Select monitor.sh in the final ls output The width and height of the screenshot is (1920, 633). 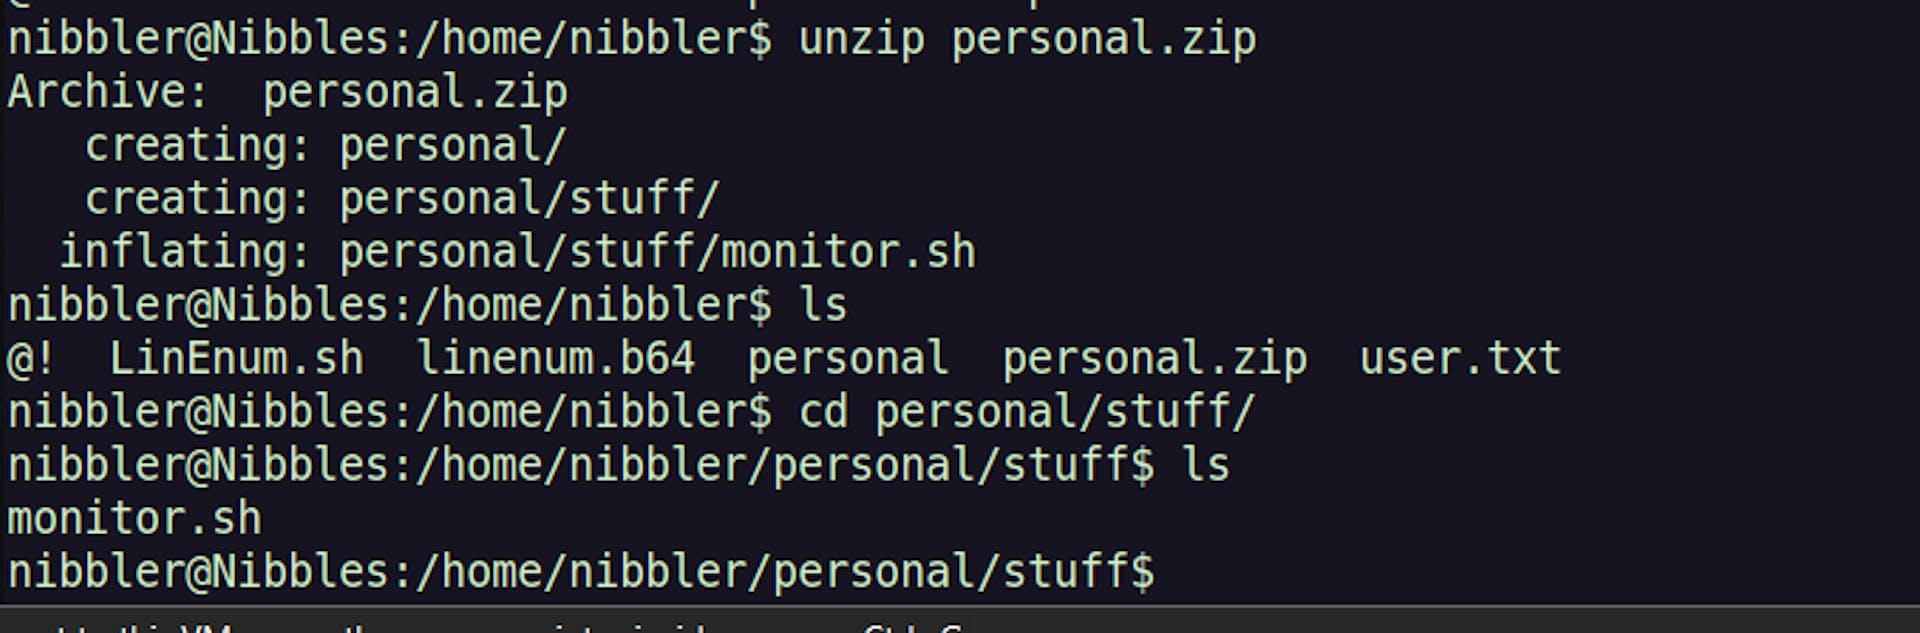click(x=135, y=519)
